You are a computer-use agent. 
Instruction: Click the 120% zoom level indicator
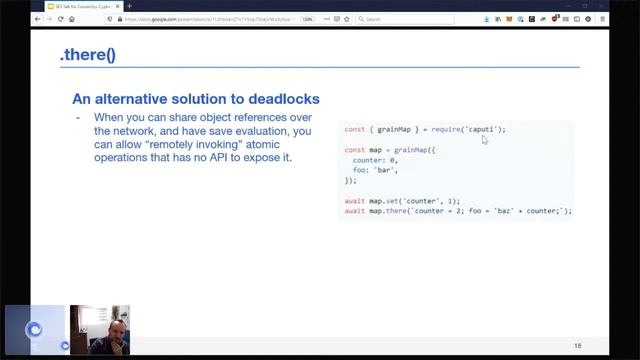[x=307, y=19]
